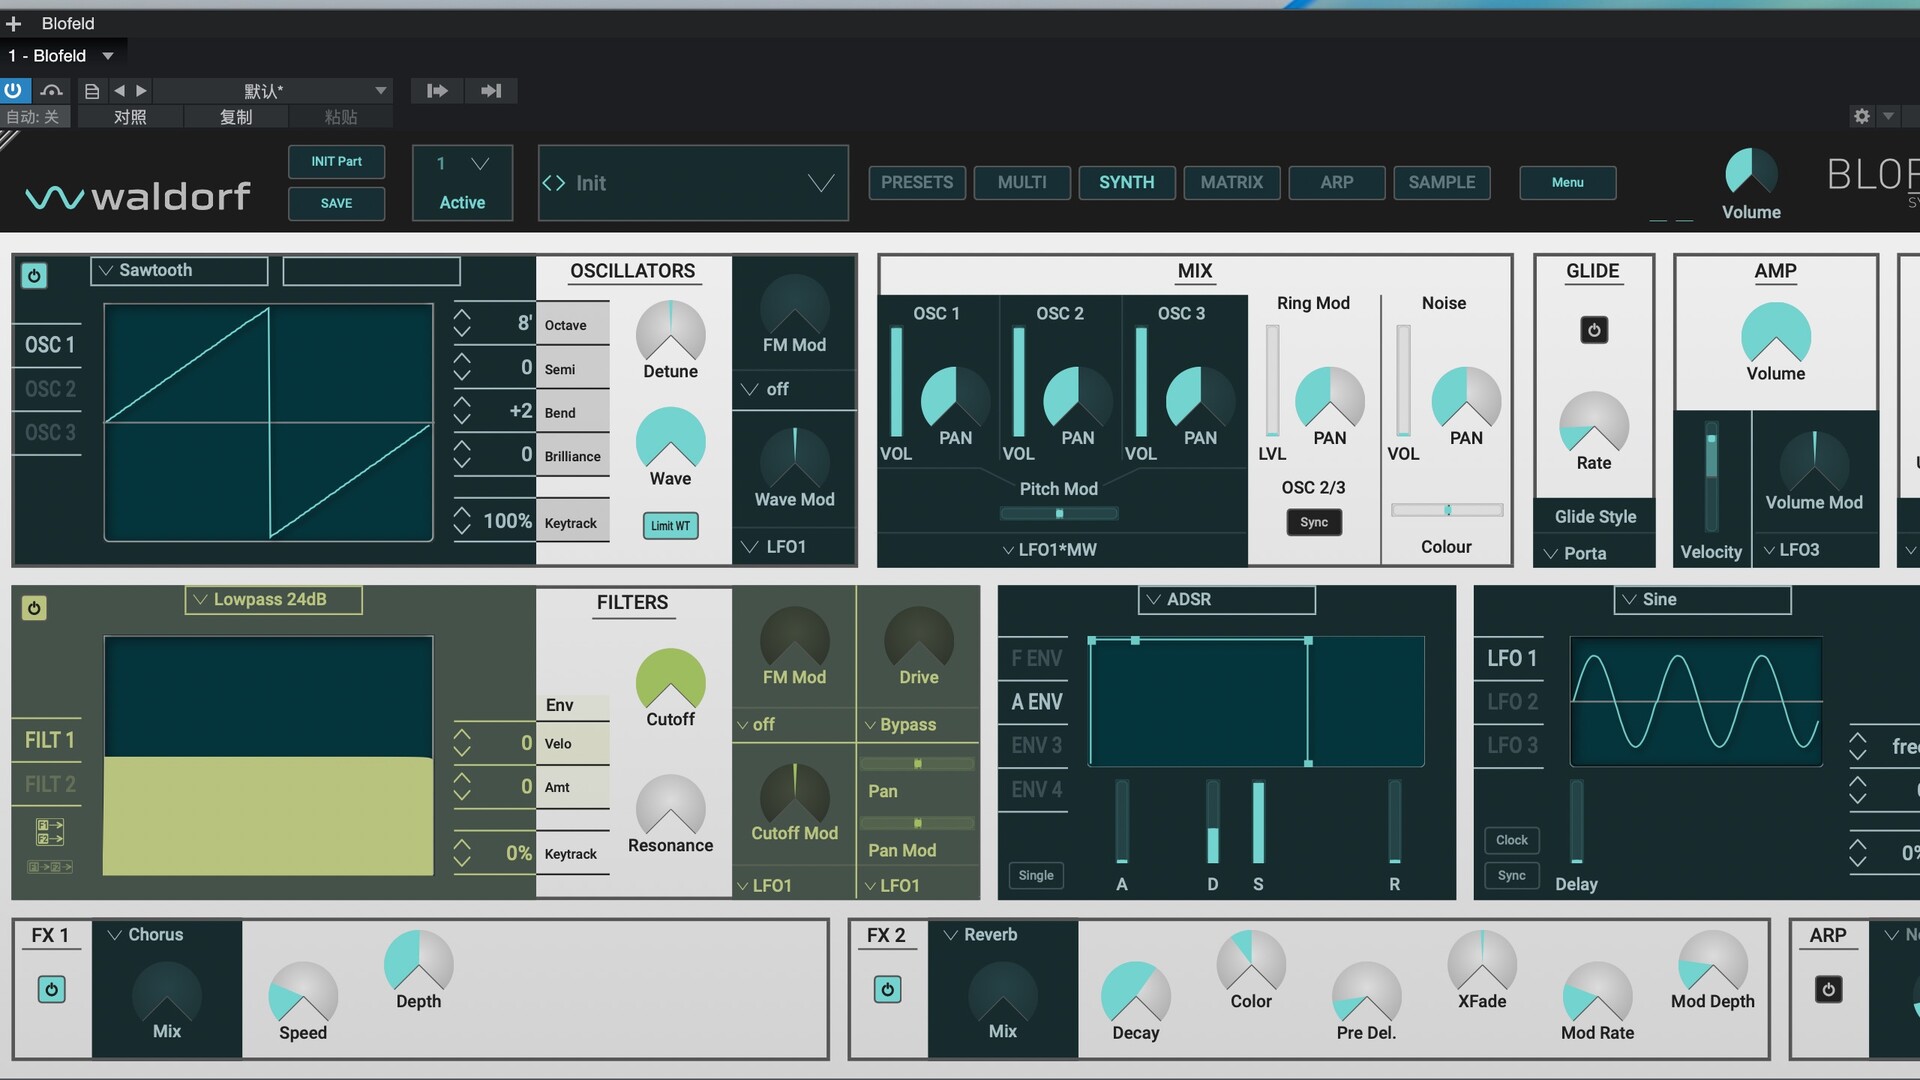Enable the Glide power switch
The height and width of the screenshot is (1080, 1920).
click(1594, 330)
